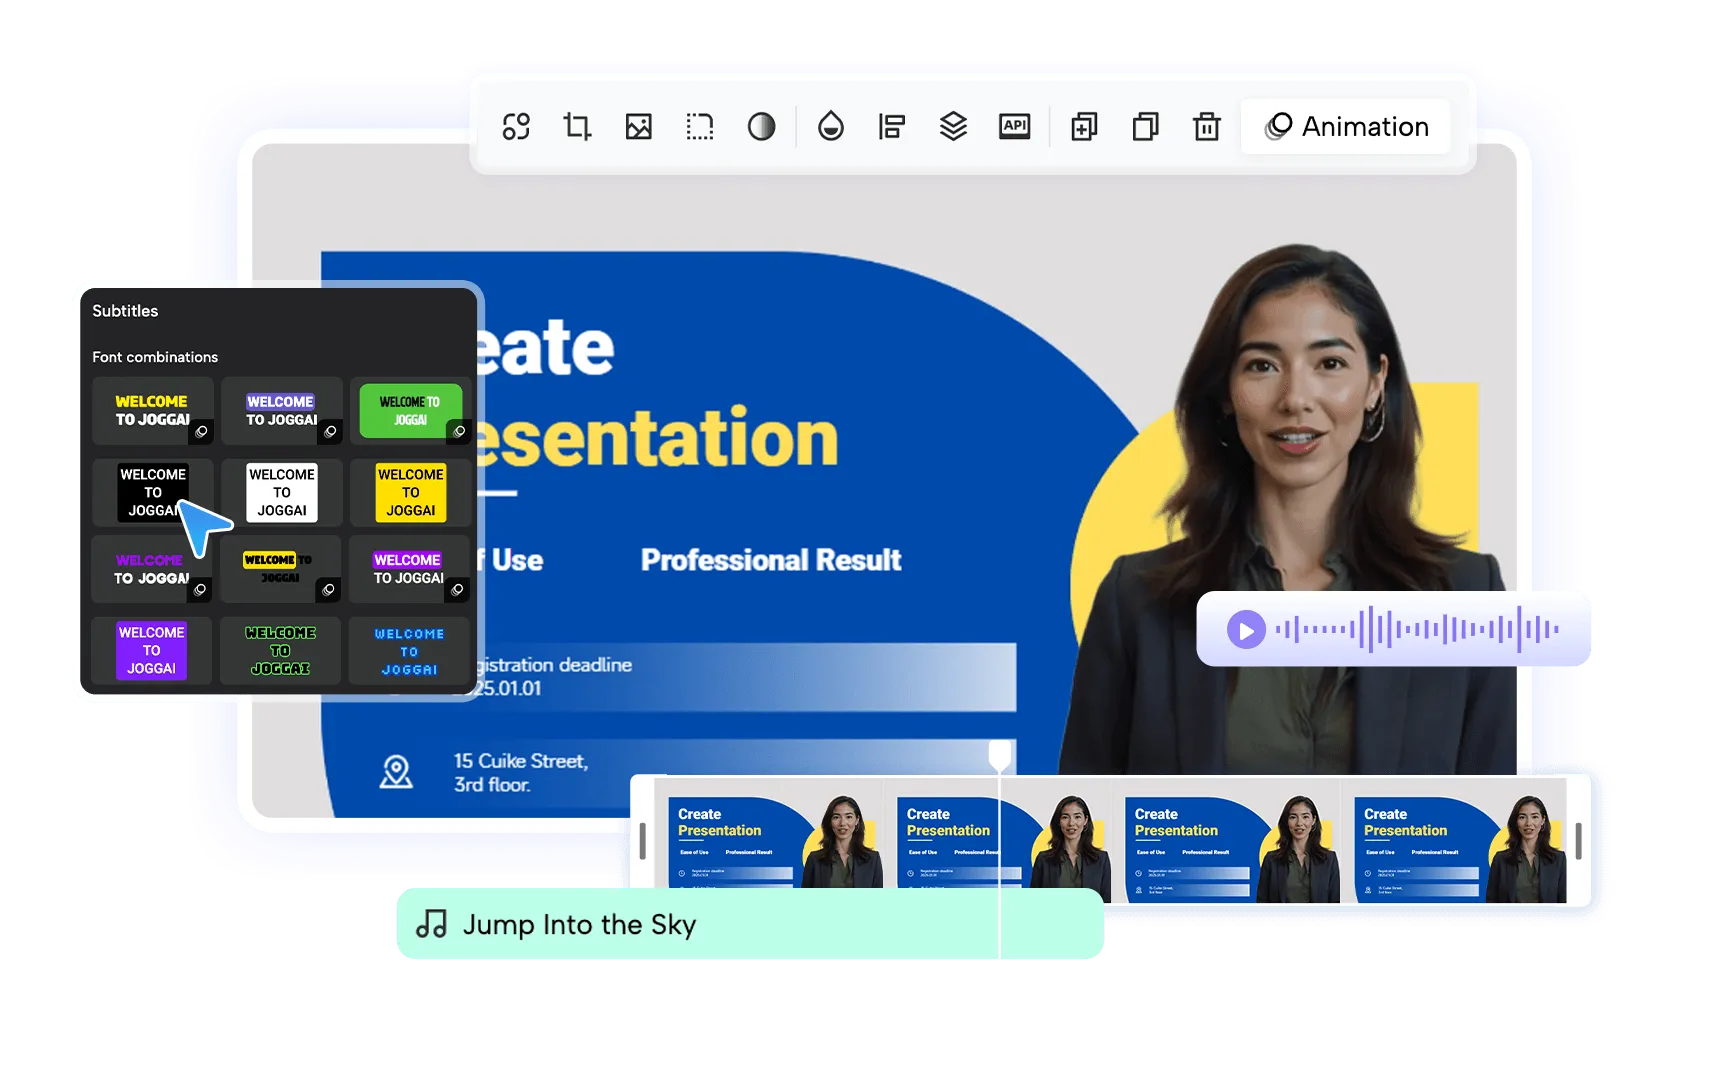Screen dimensions: 1720x1080
Task: Click the audio waveform bar
Action: pos(1417,629)
